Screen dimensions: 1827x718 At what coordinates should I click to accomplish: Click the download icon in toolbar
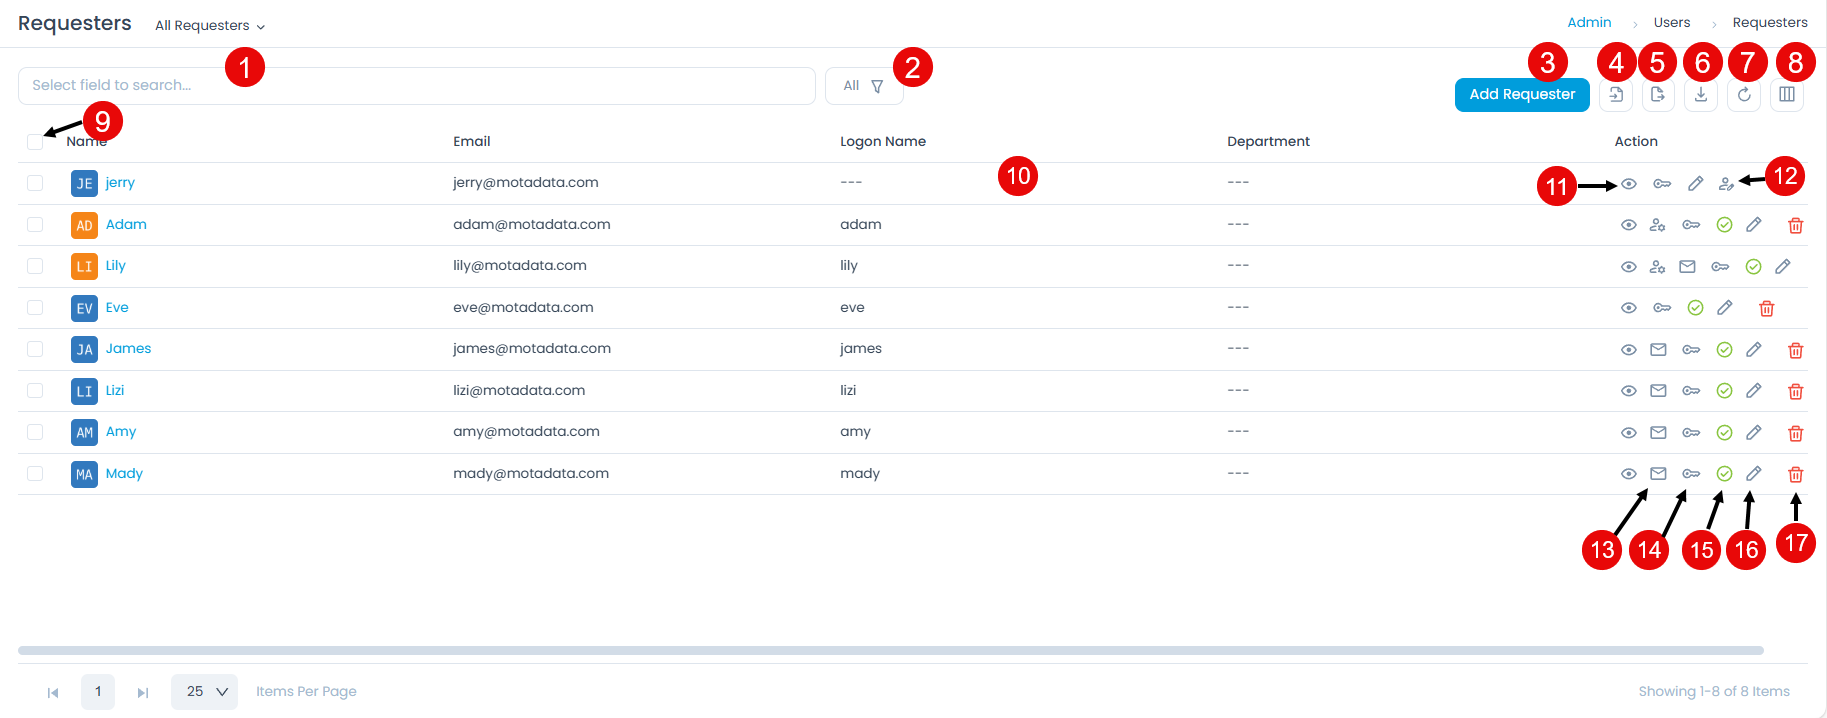coord(1701,95)
